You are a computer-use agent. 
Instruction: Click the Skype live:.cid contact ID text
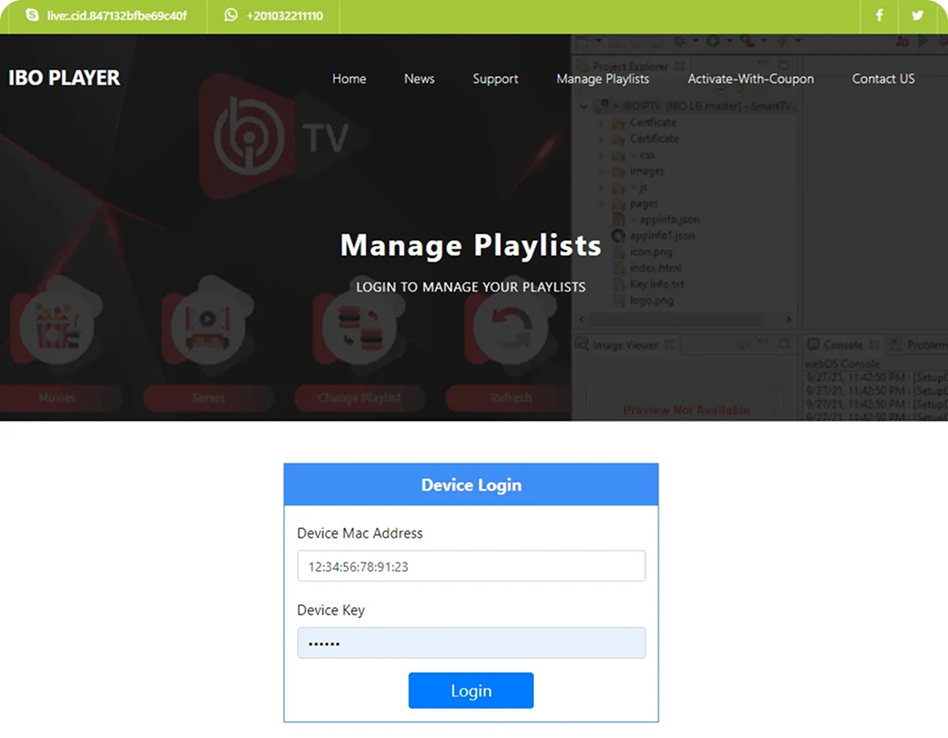coord(116,16)
